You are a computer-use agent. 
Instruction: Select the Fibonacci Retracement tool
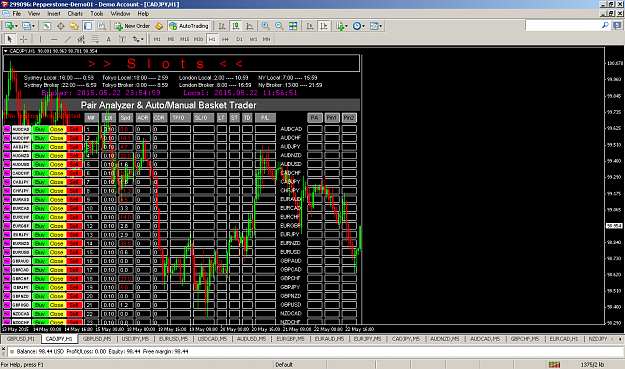95,39
